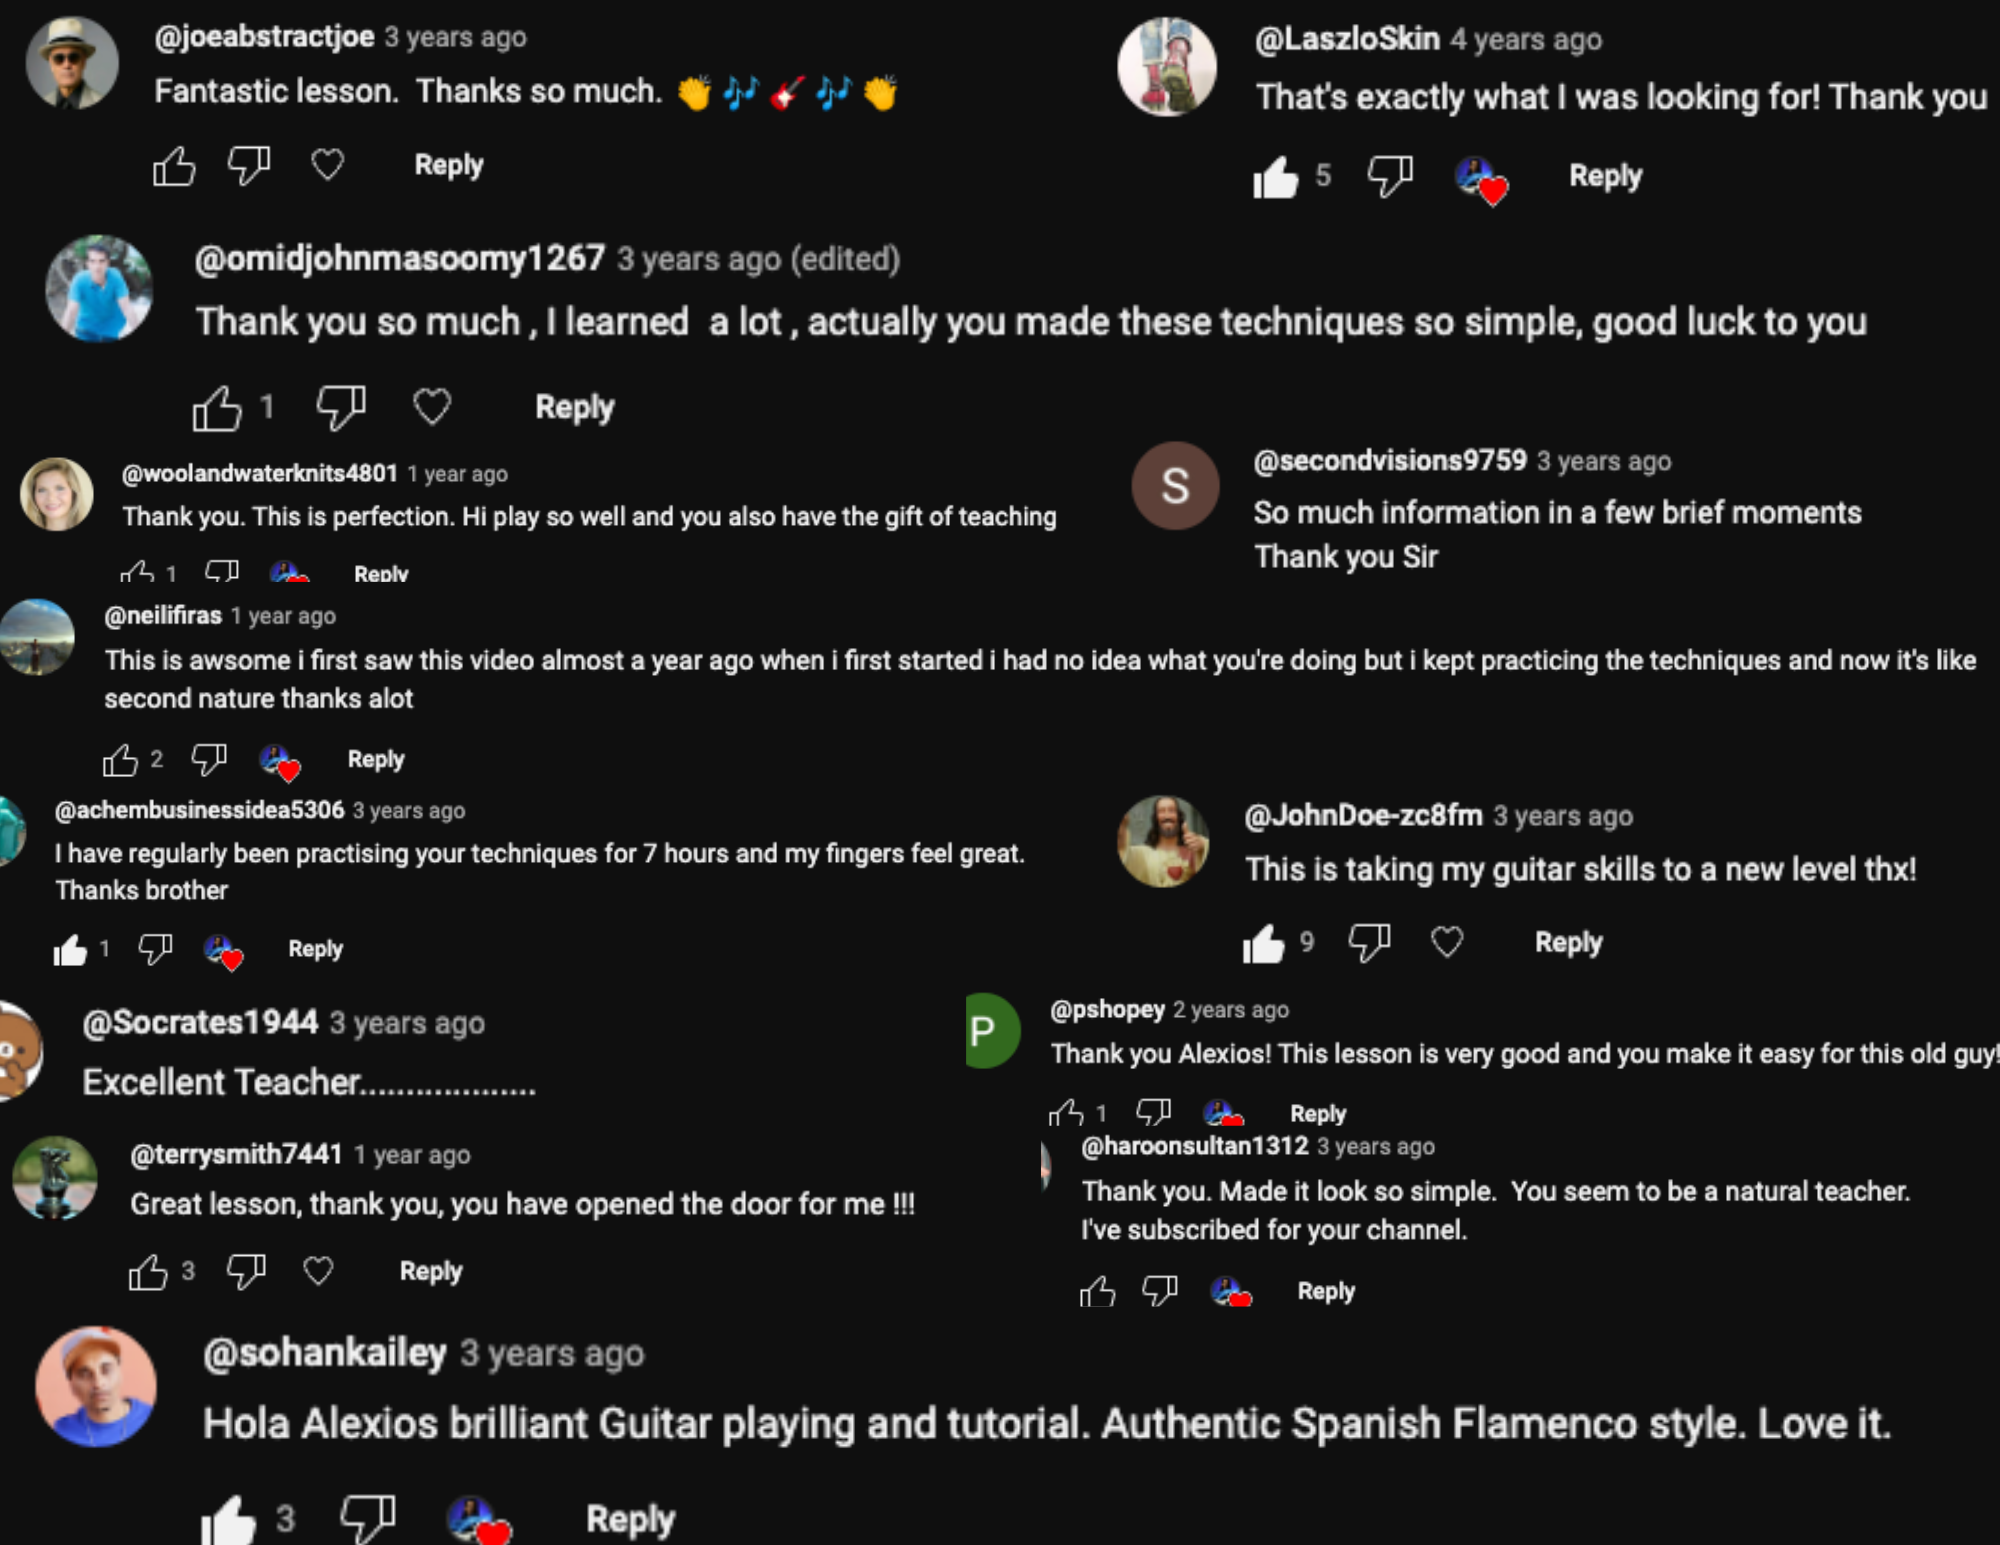This screenshot has width=2000, height=1545.
Task: Open @secondvisions9759's channel link
Action: pos(1389,461)
